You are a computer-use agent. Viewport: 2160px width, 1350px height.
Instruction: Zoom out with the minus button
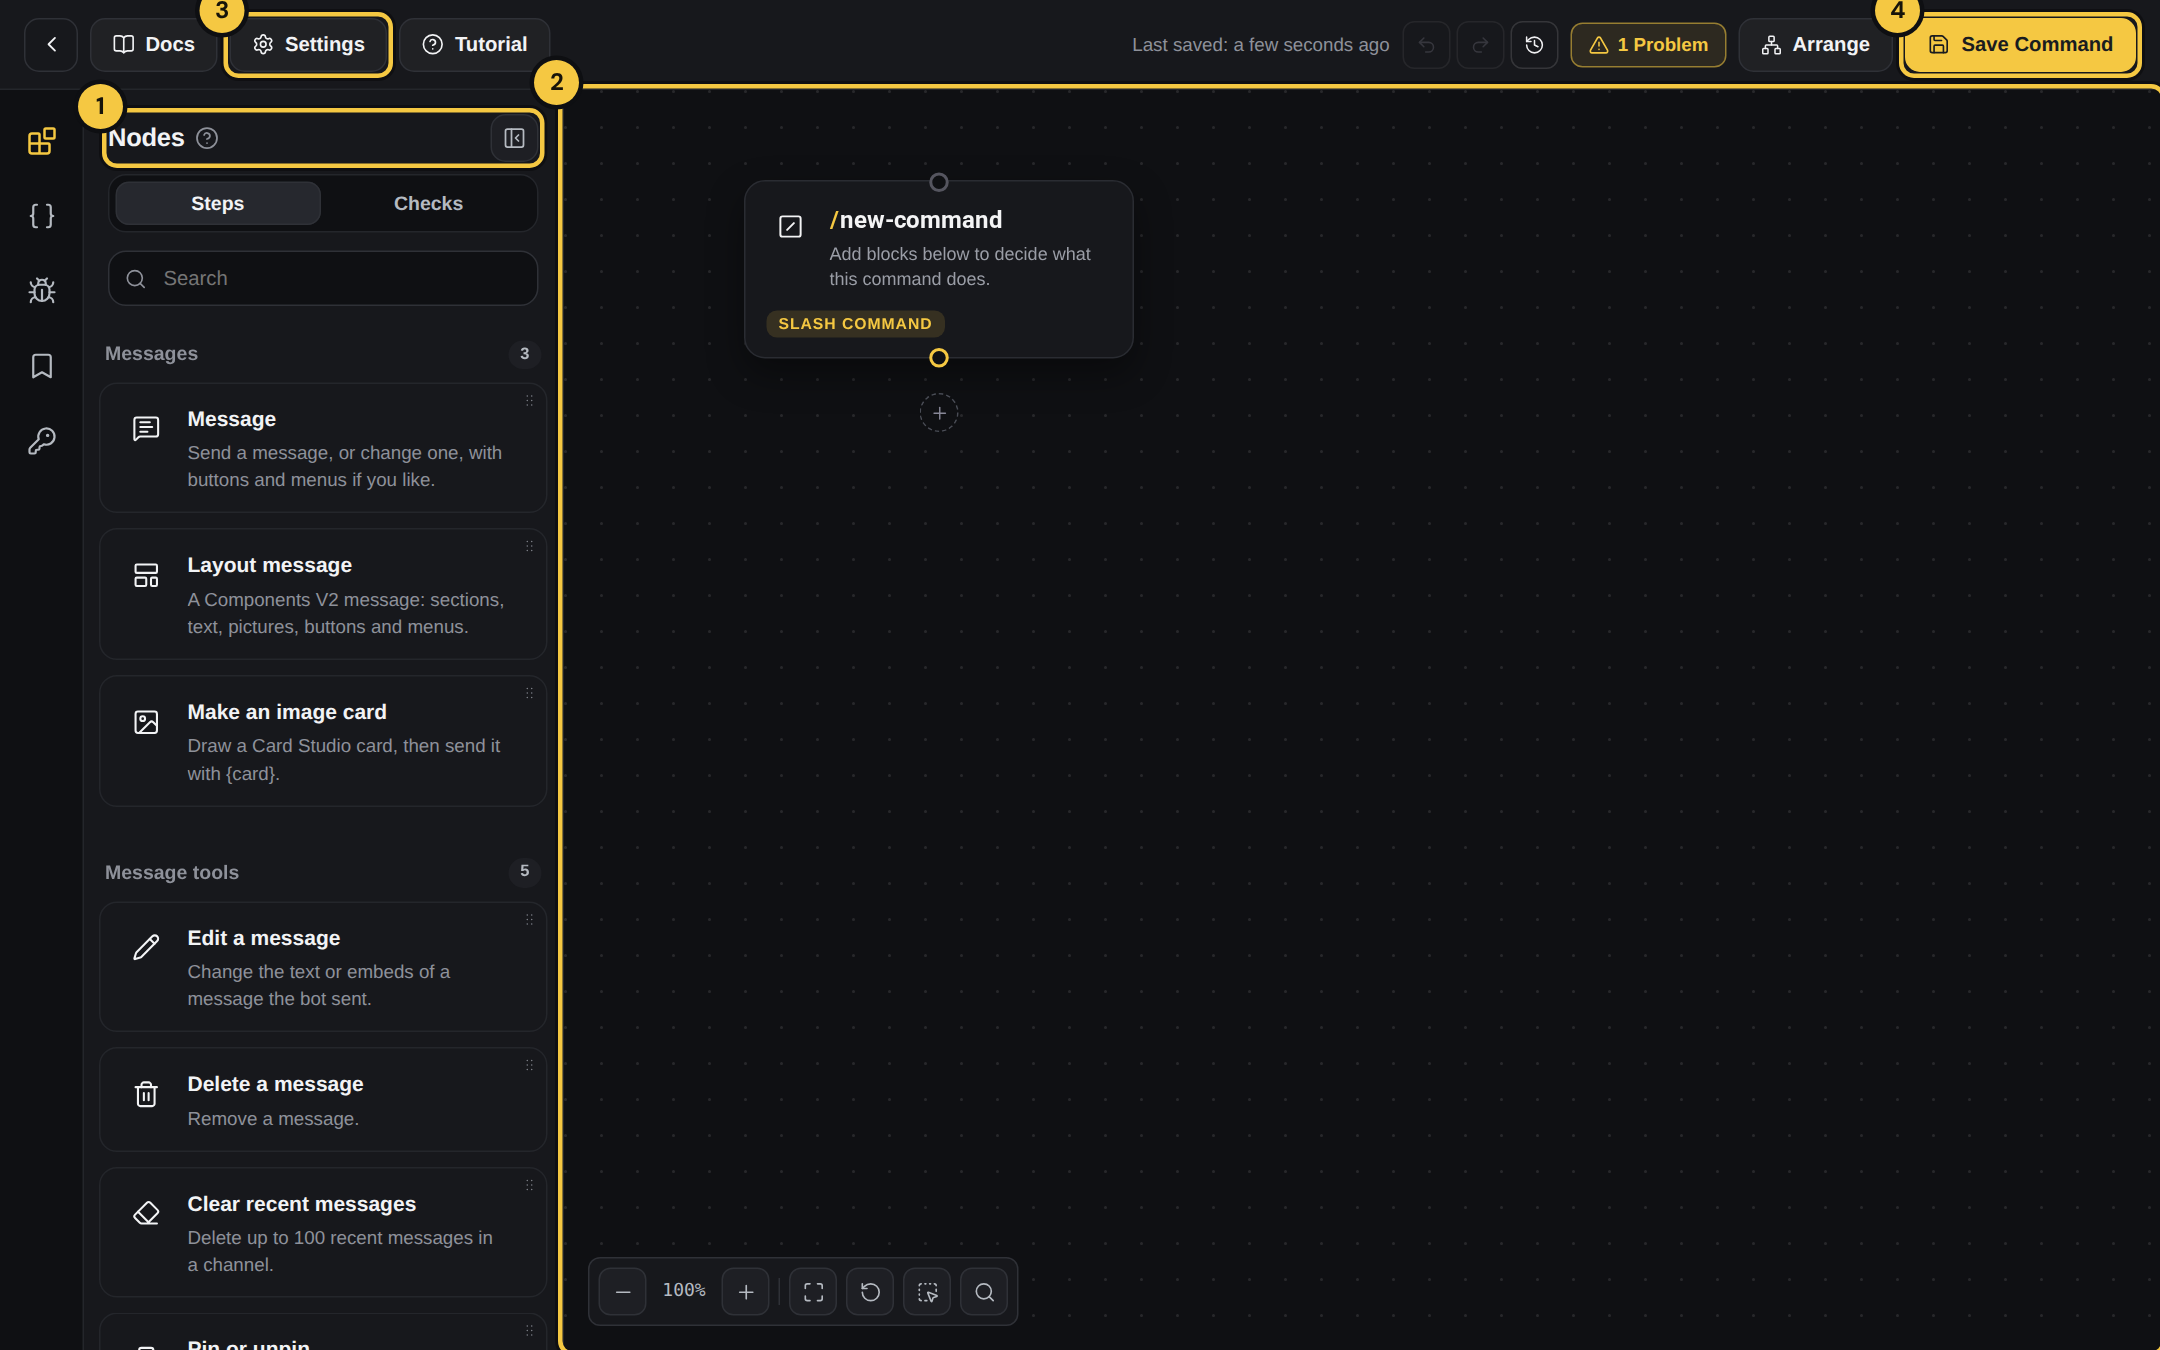(623, 1292)
